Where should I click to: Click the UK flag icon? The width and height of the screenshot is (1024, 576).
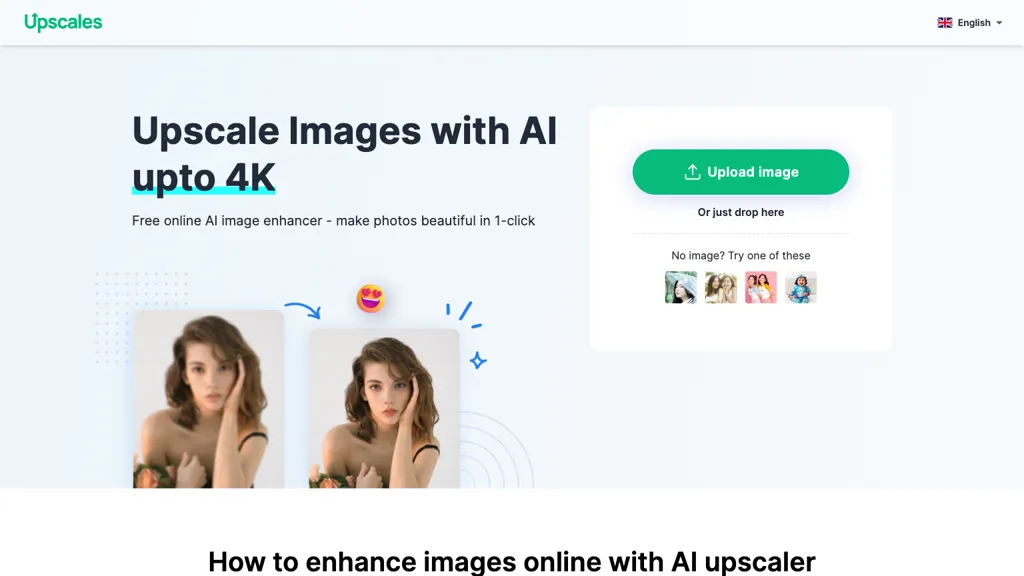tap(944, 23)
